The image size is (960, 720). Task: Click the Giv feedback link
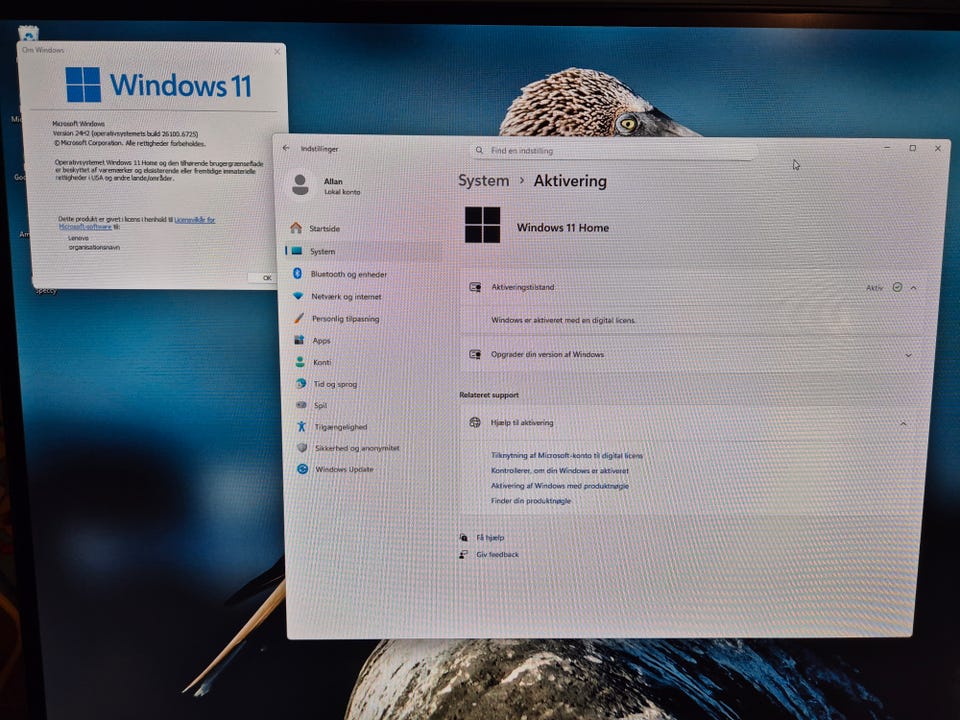[498, 554]
